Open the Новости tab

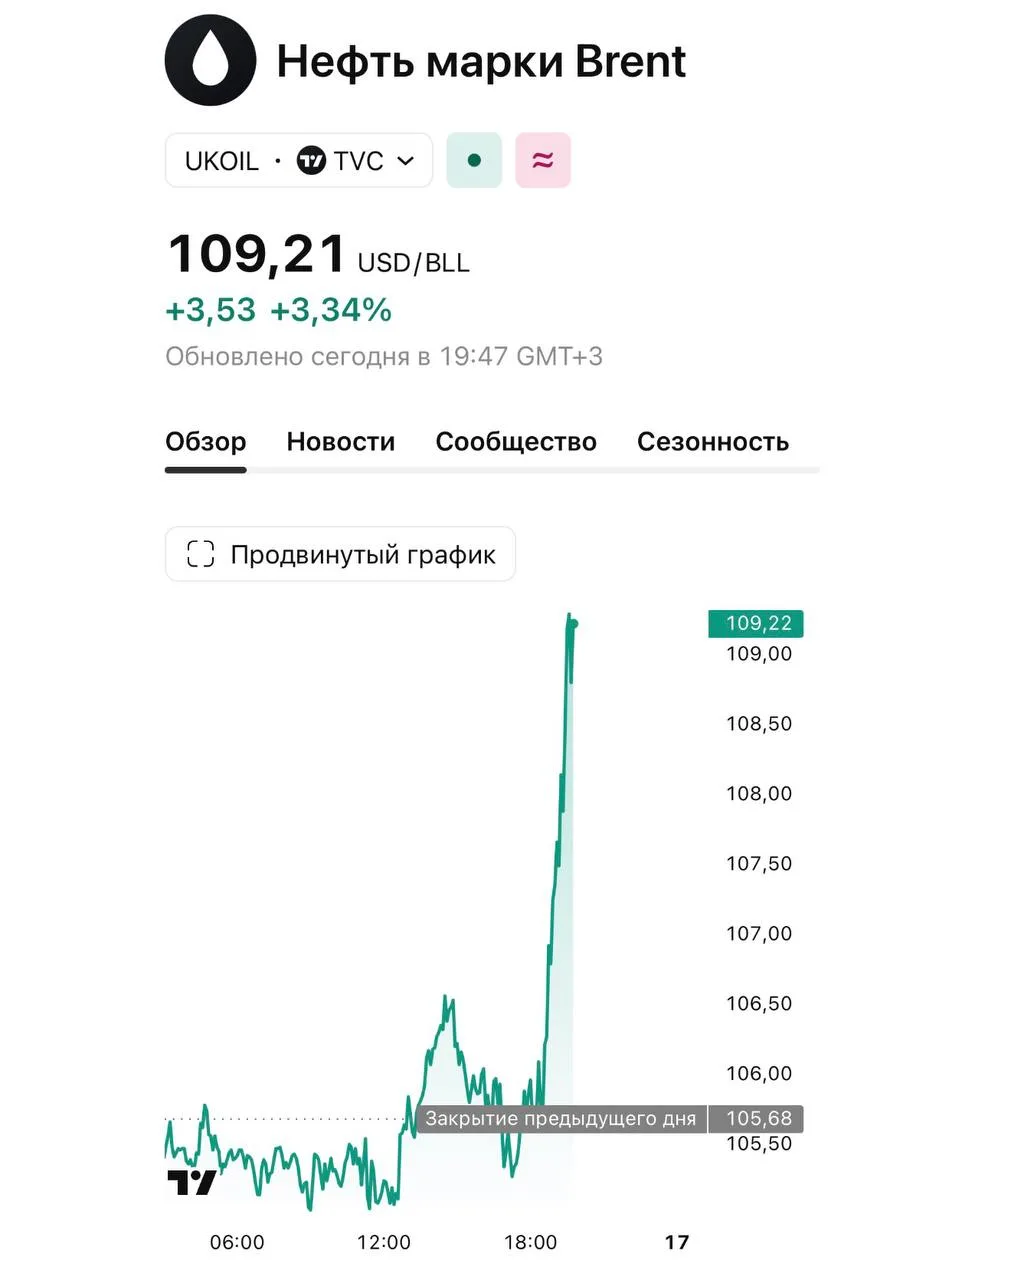tap(341, 442)
